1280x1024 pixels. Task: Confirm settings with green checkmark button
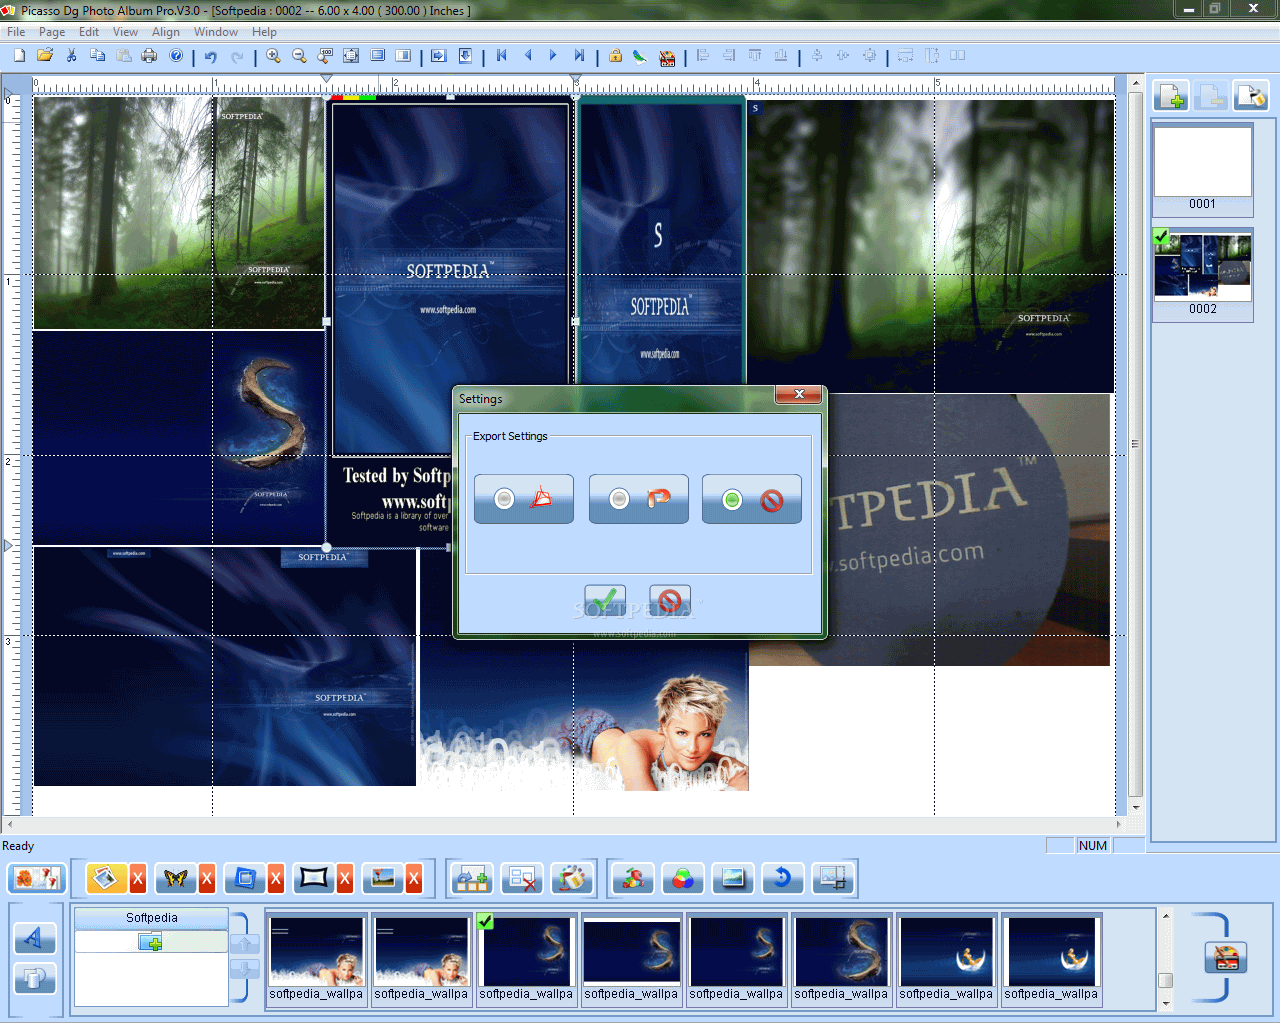pyautogui.click(x=605, y=601)
